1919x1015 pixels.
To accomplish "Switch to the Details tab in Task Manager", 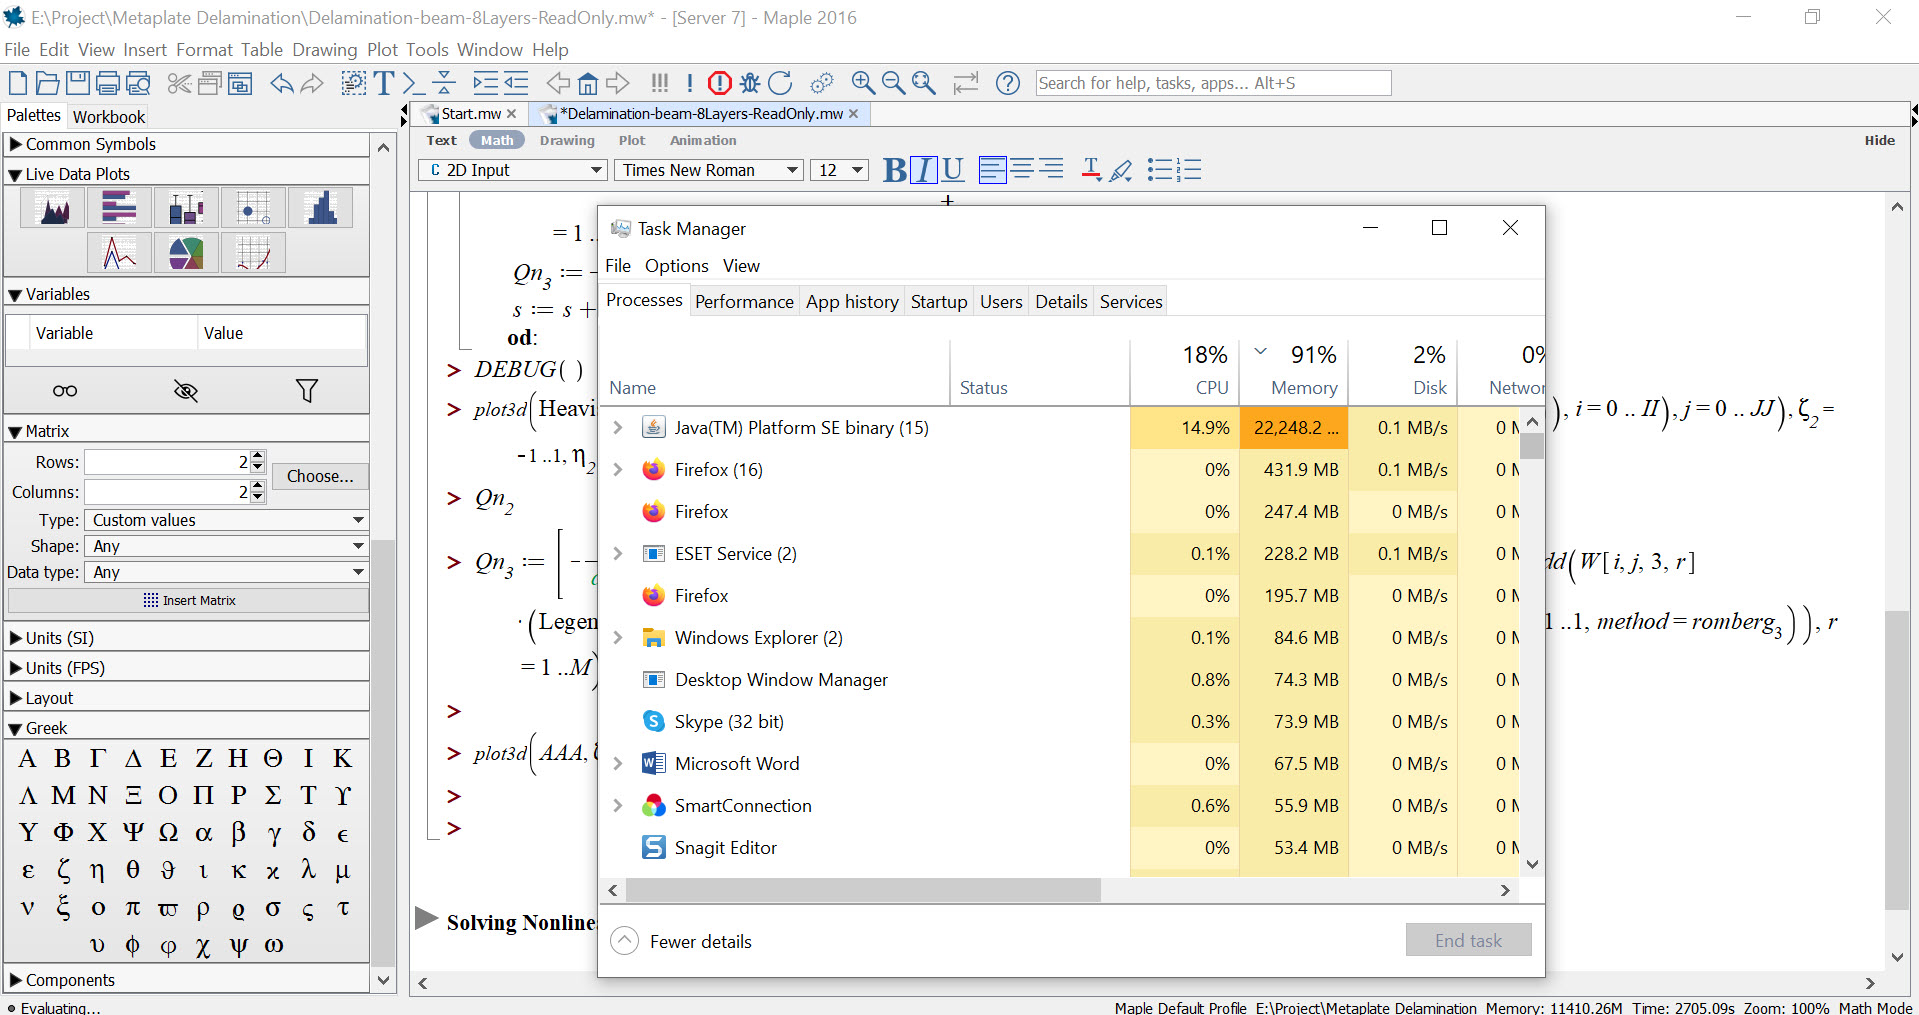I will (x=1061, y=302).
